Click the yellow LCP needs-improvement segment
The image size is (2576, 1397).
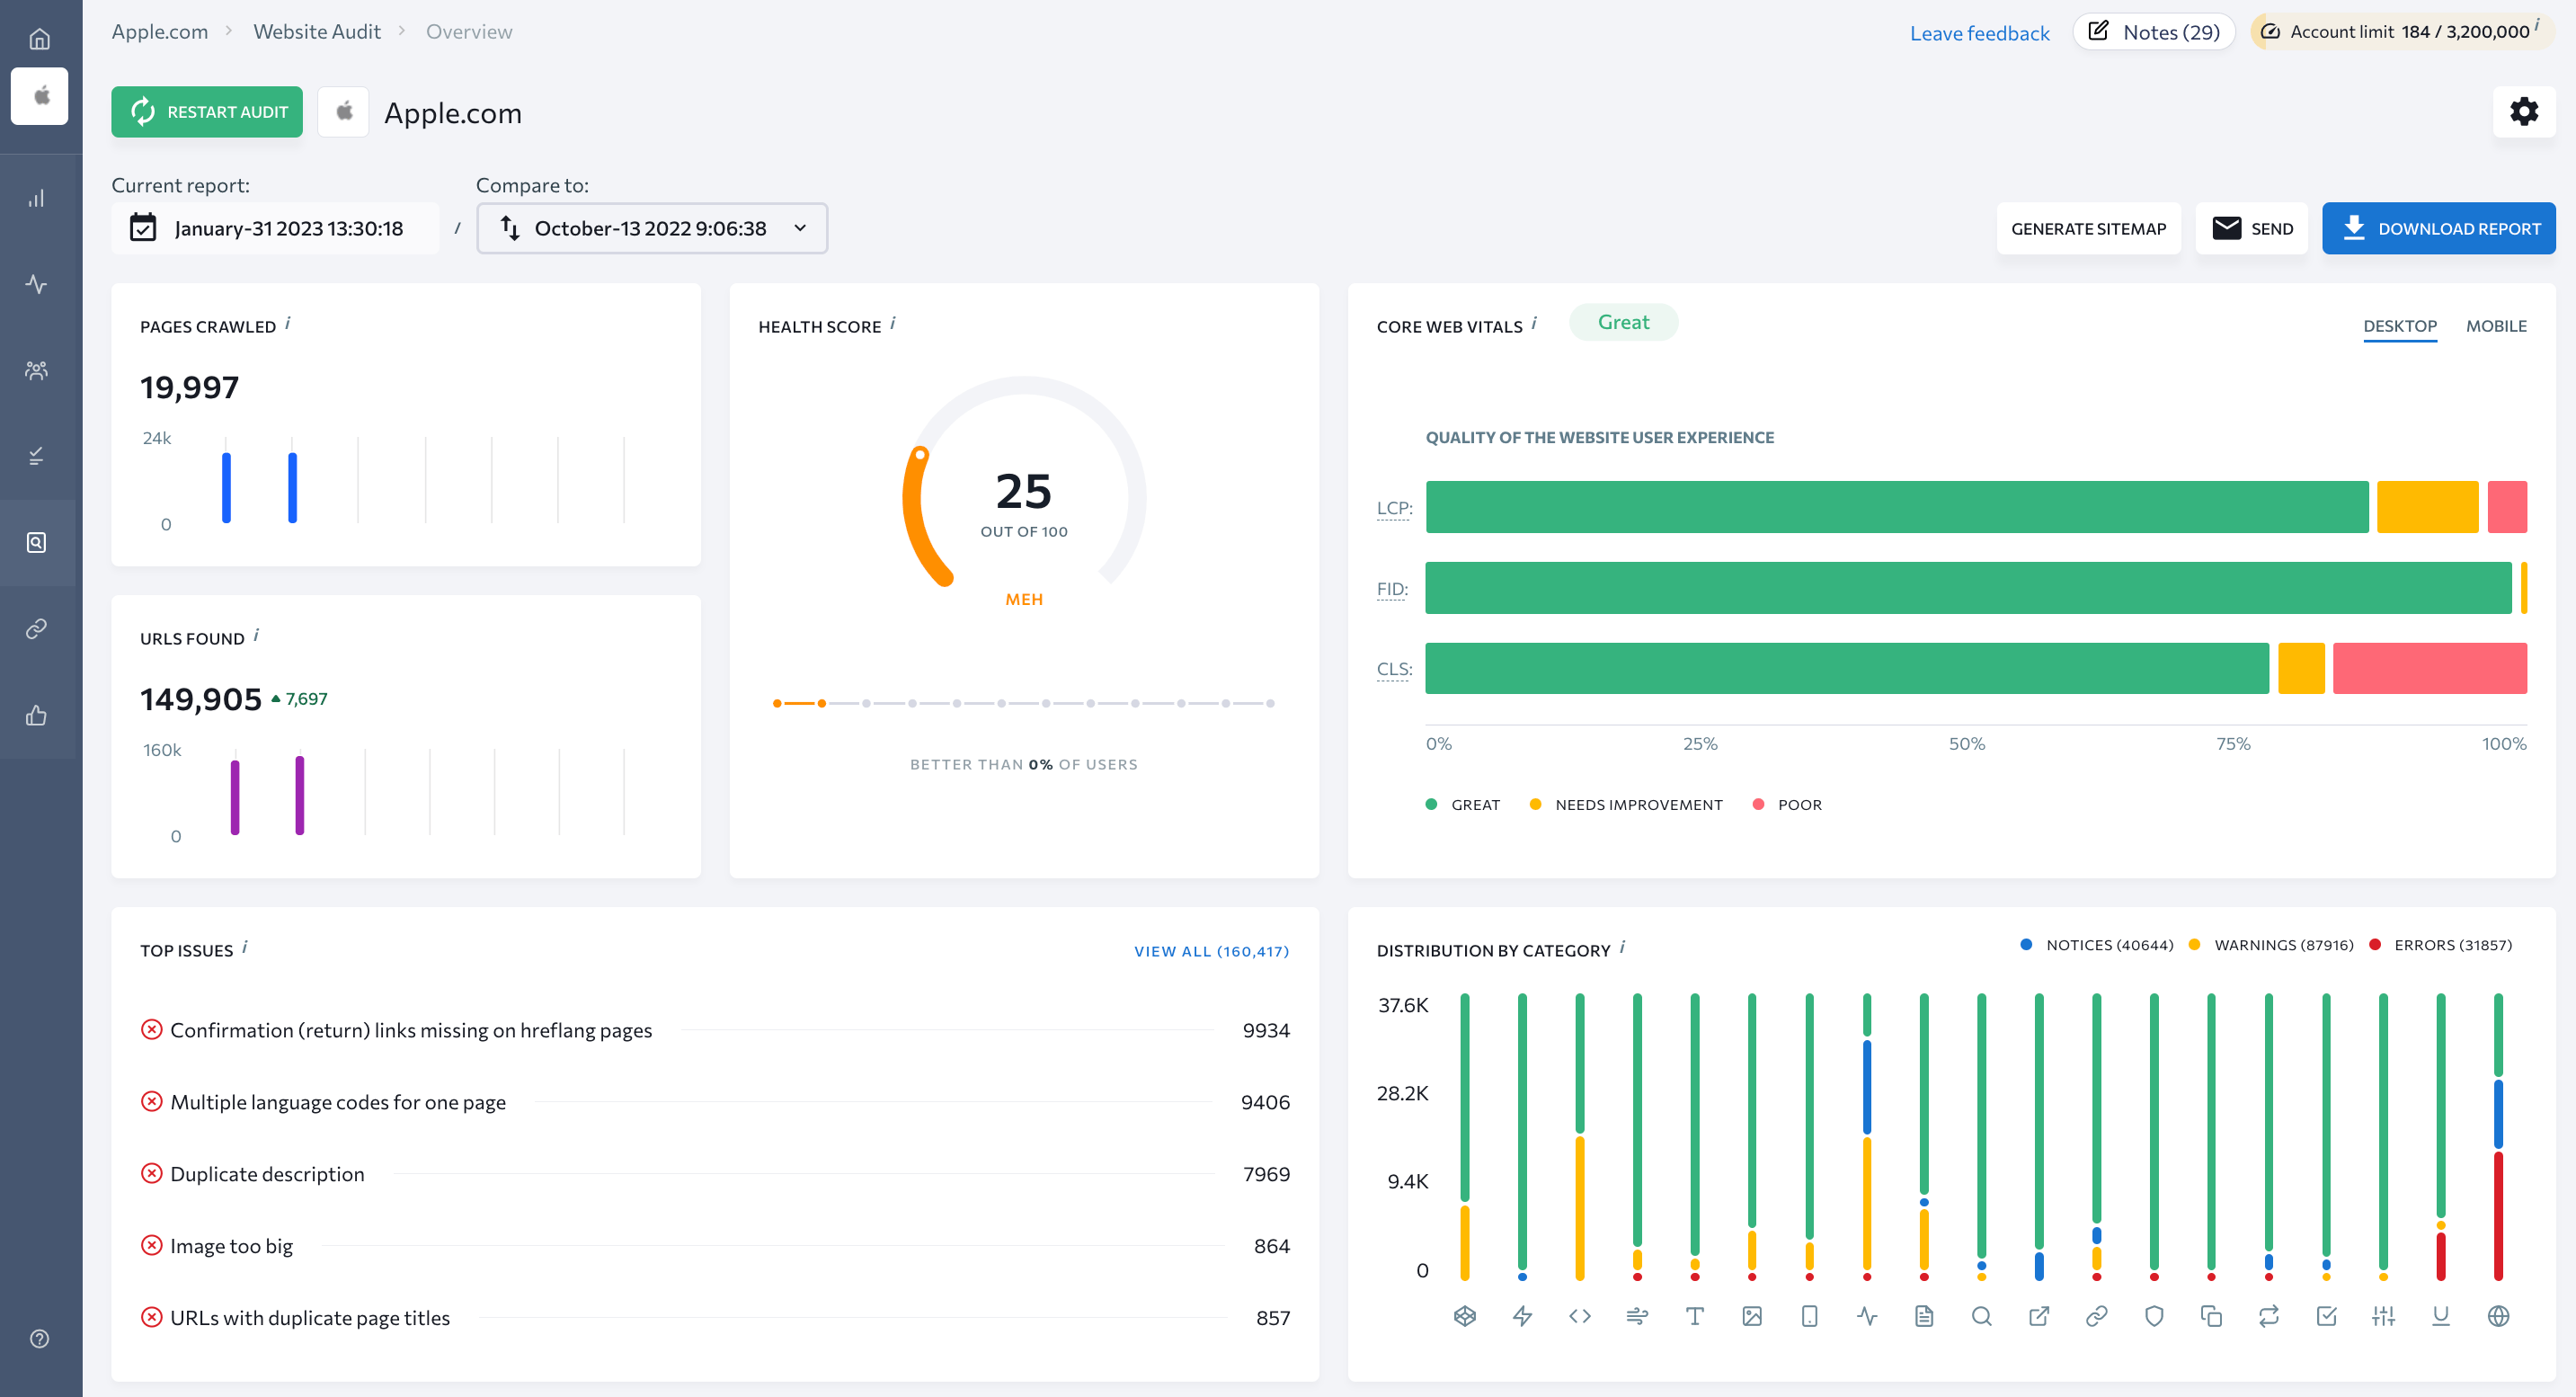click(2427, 507)
